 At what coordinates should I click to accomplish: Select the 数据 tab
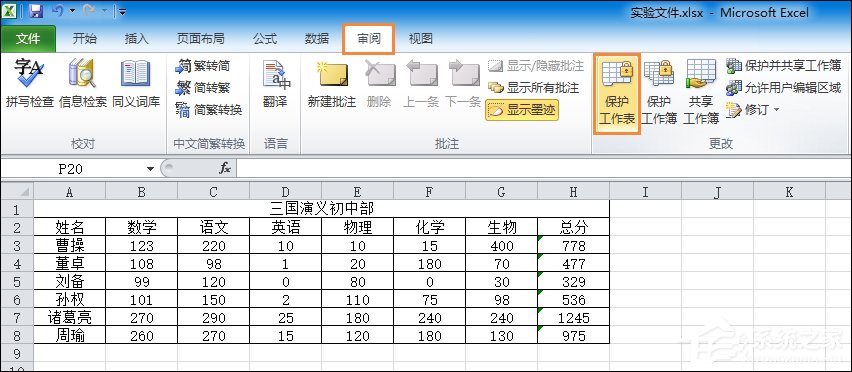point(317,39)
